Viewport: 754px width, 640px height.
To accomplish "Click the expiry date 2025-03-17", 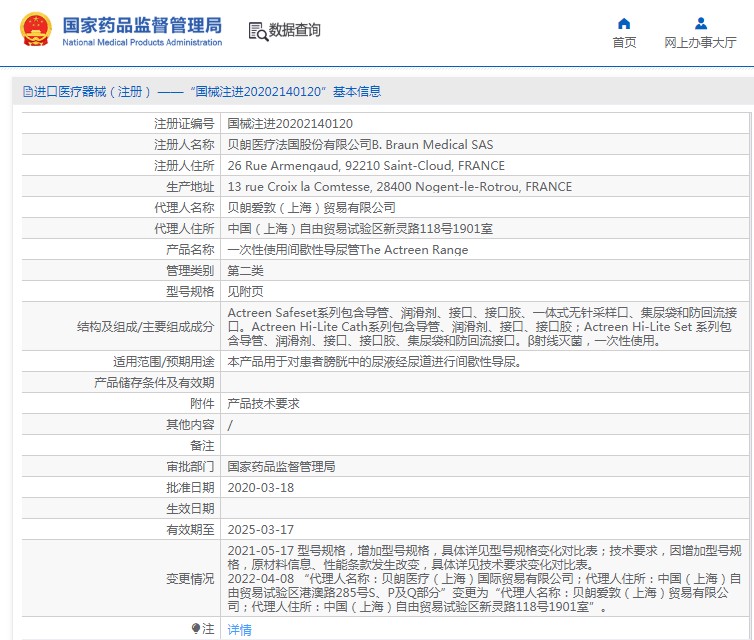I will [261, 529].
